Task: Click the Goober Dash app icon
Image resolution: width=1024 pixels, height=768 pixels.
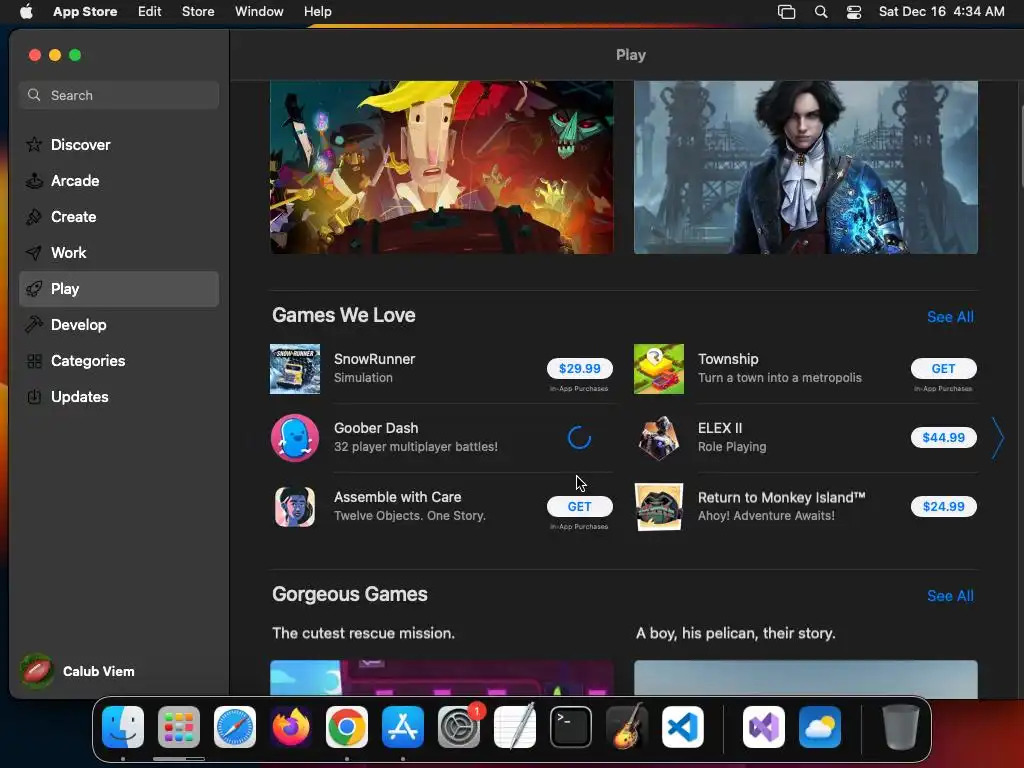Action: (x=295, y=438)
